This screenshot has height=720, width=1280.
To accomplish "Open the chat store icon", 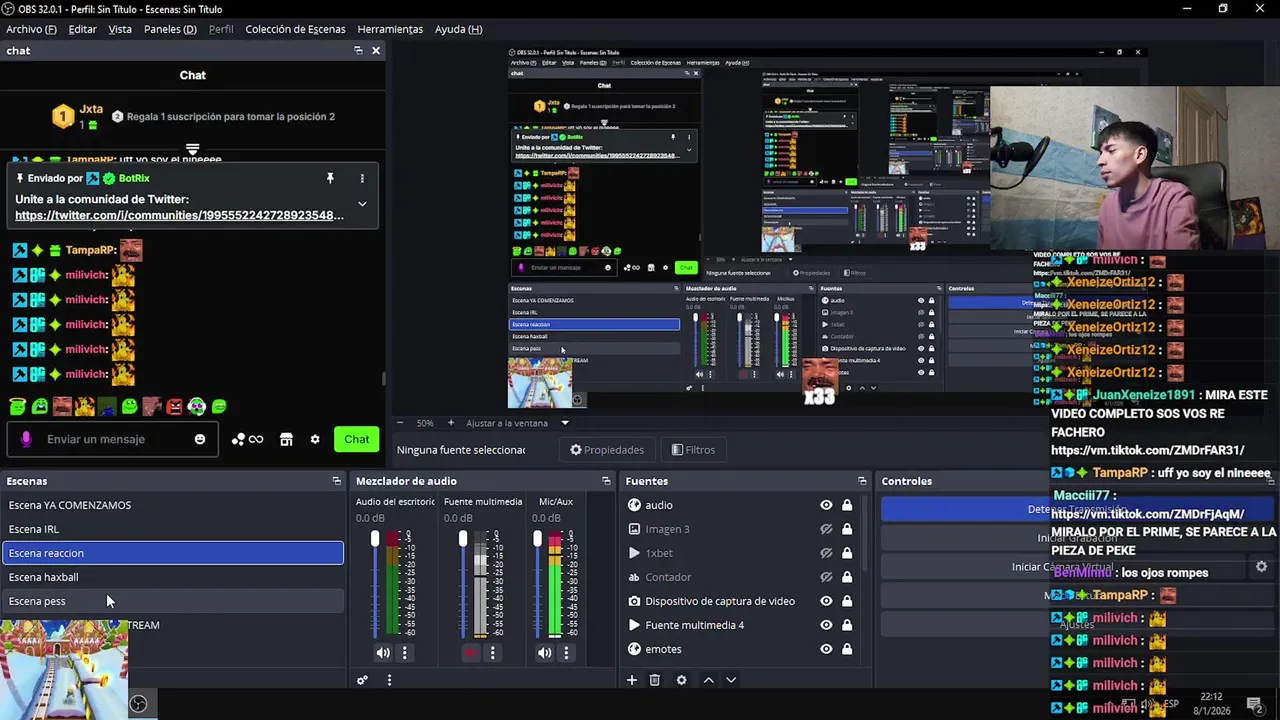I will [286, 439].
